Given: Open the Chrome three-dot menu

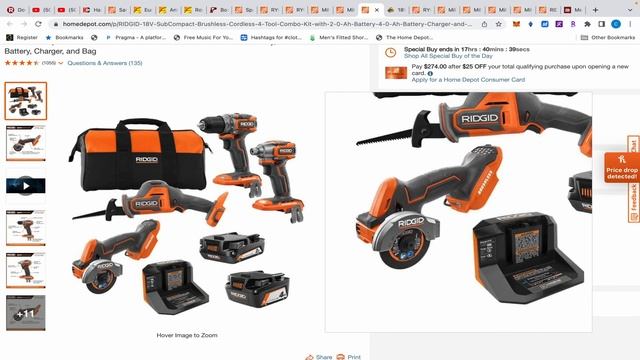Looking at the screenshot, I should pos(631,24).
